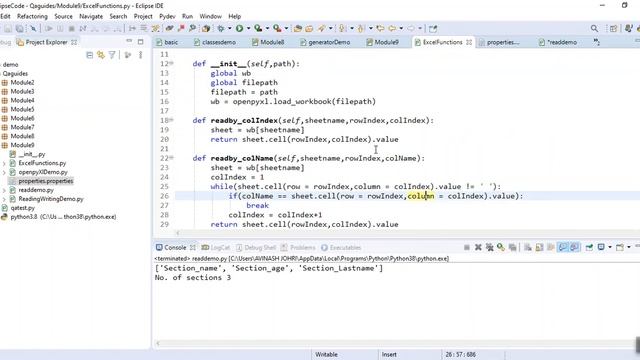Minimize the Project Explorer panel

click(x=129, y=42)
